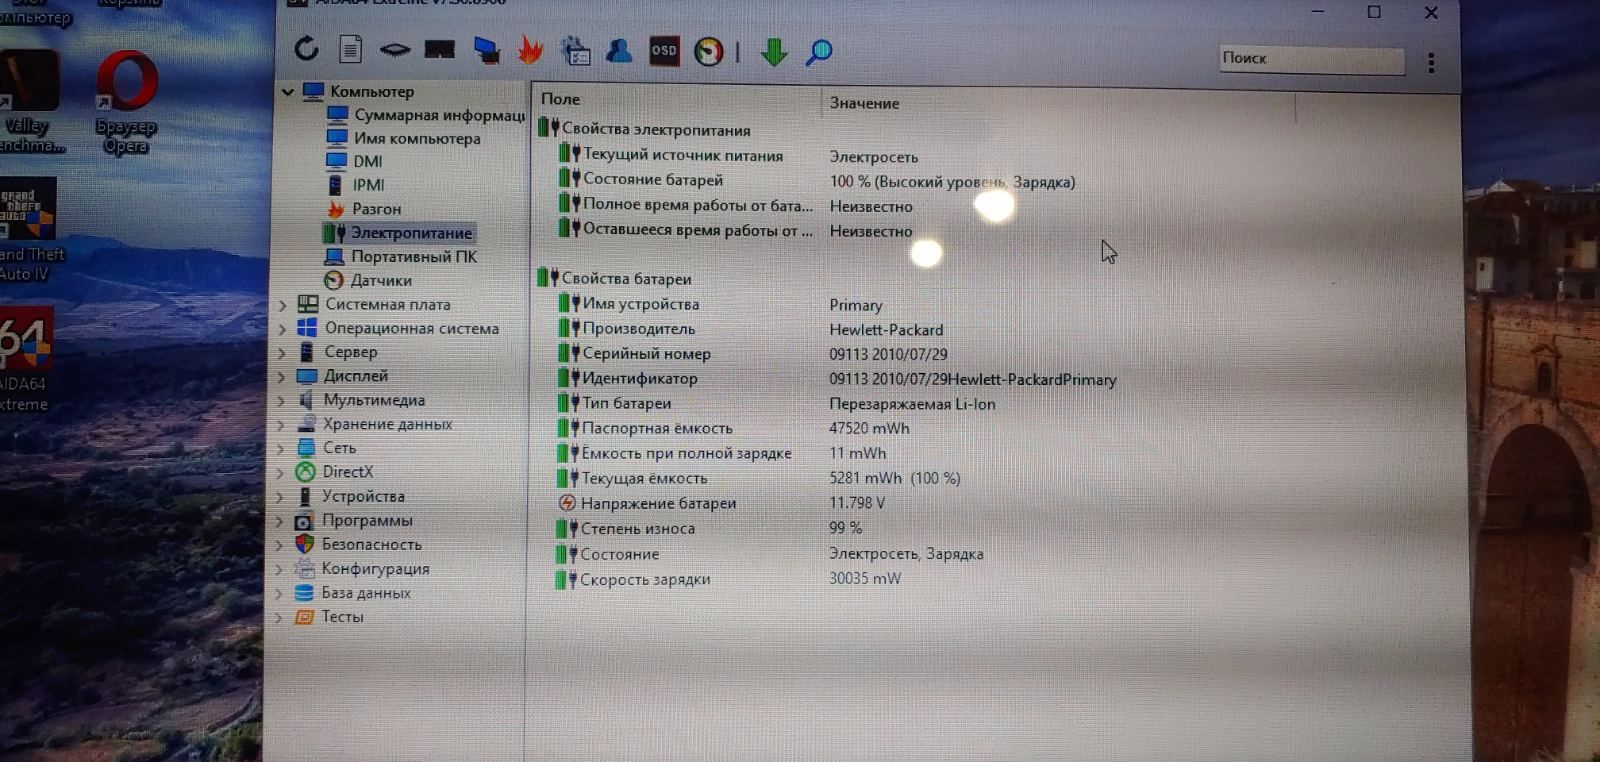Open the DMI tree item

pos(354,161)
